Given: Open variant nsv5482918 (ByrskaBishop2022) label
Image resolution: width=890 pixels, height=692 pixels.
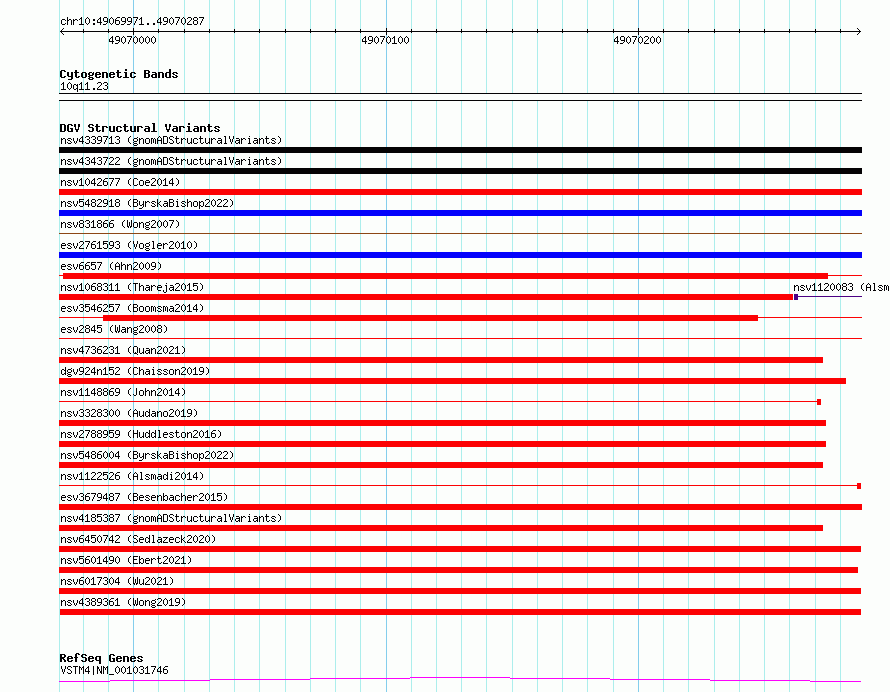Looking at the screenshot, I should [x=147, y=203].
